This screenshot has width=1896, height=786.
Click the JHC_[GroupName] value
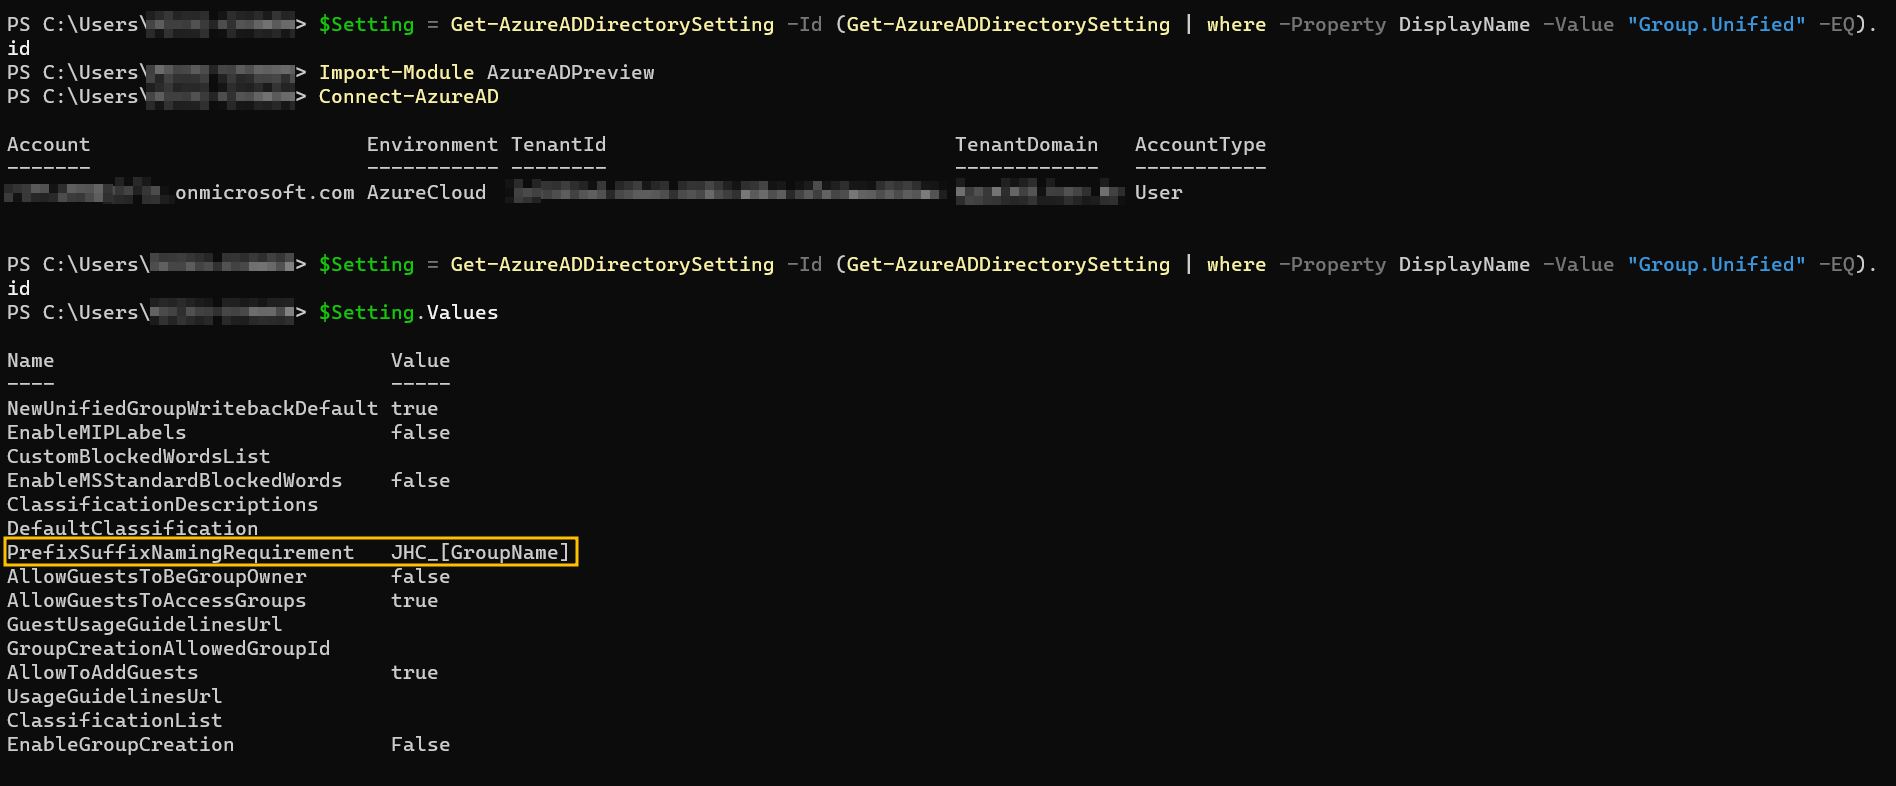pyautogui.click(x=480, y=552)
